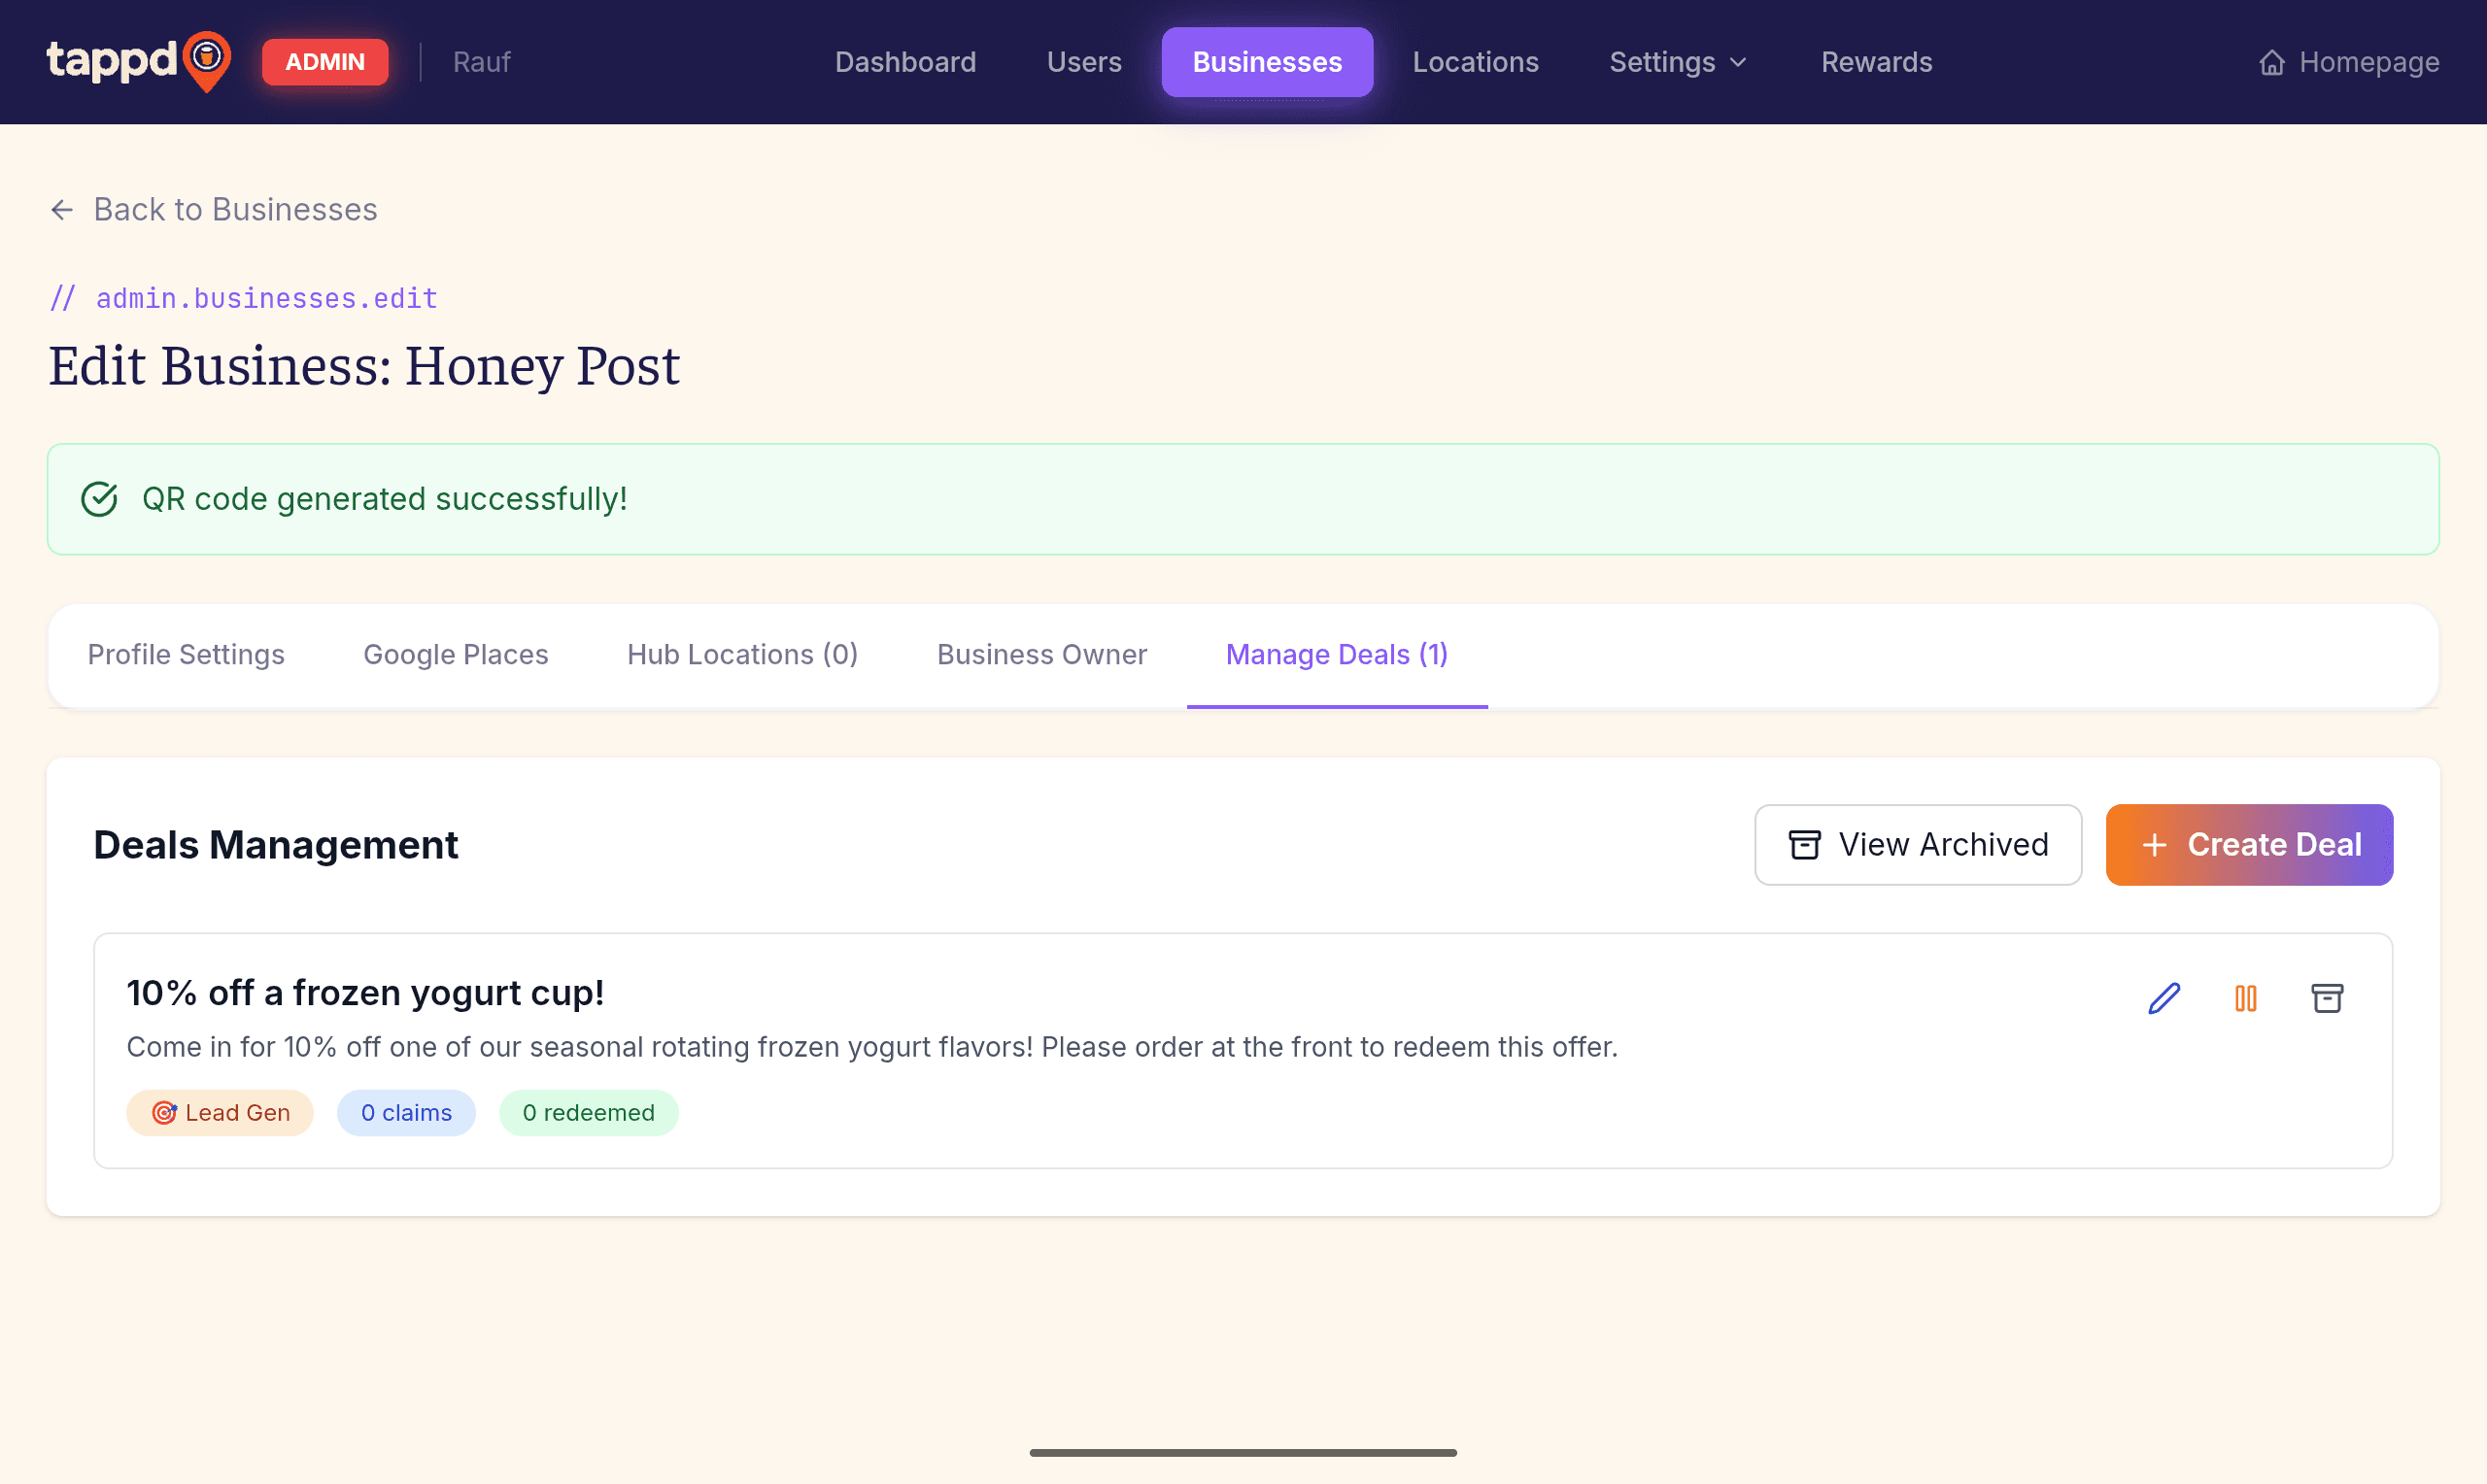Click the green checkmark icon in success banner
2487x1484 pixels.
click(99, 498)
